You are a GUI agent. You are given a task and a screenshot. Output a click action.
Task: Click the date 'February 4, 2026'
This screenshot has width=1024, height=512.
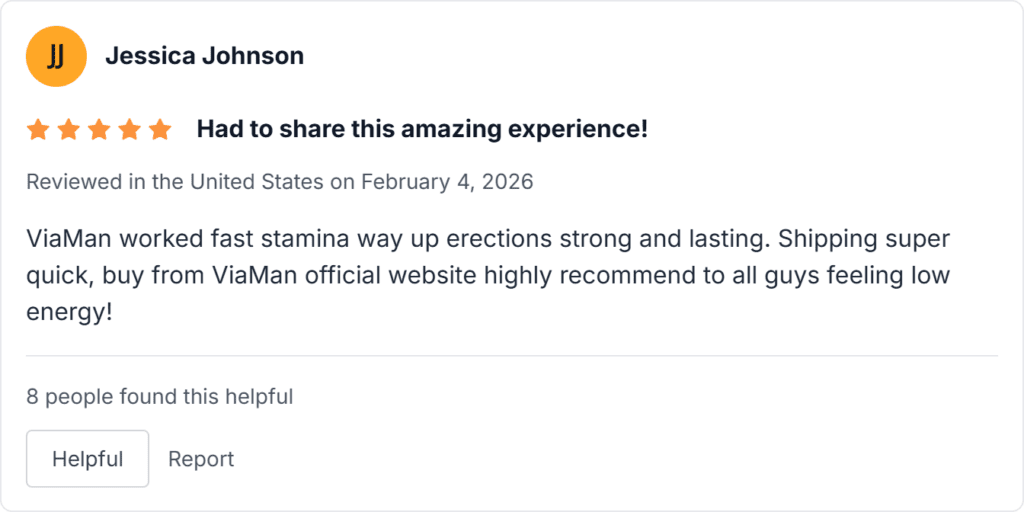point(447,182)
